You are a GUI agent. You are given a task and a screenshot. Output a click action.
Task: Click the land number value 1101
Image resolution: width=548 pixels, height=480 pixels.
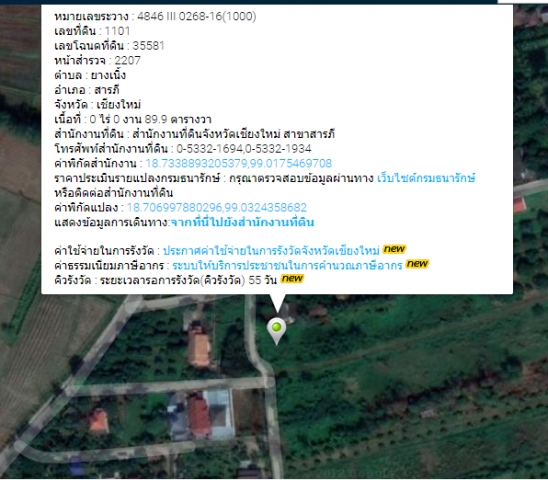click(117, 31)
